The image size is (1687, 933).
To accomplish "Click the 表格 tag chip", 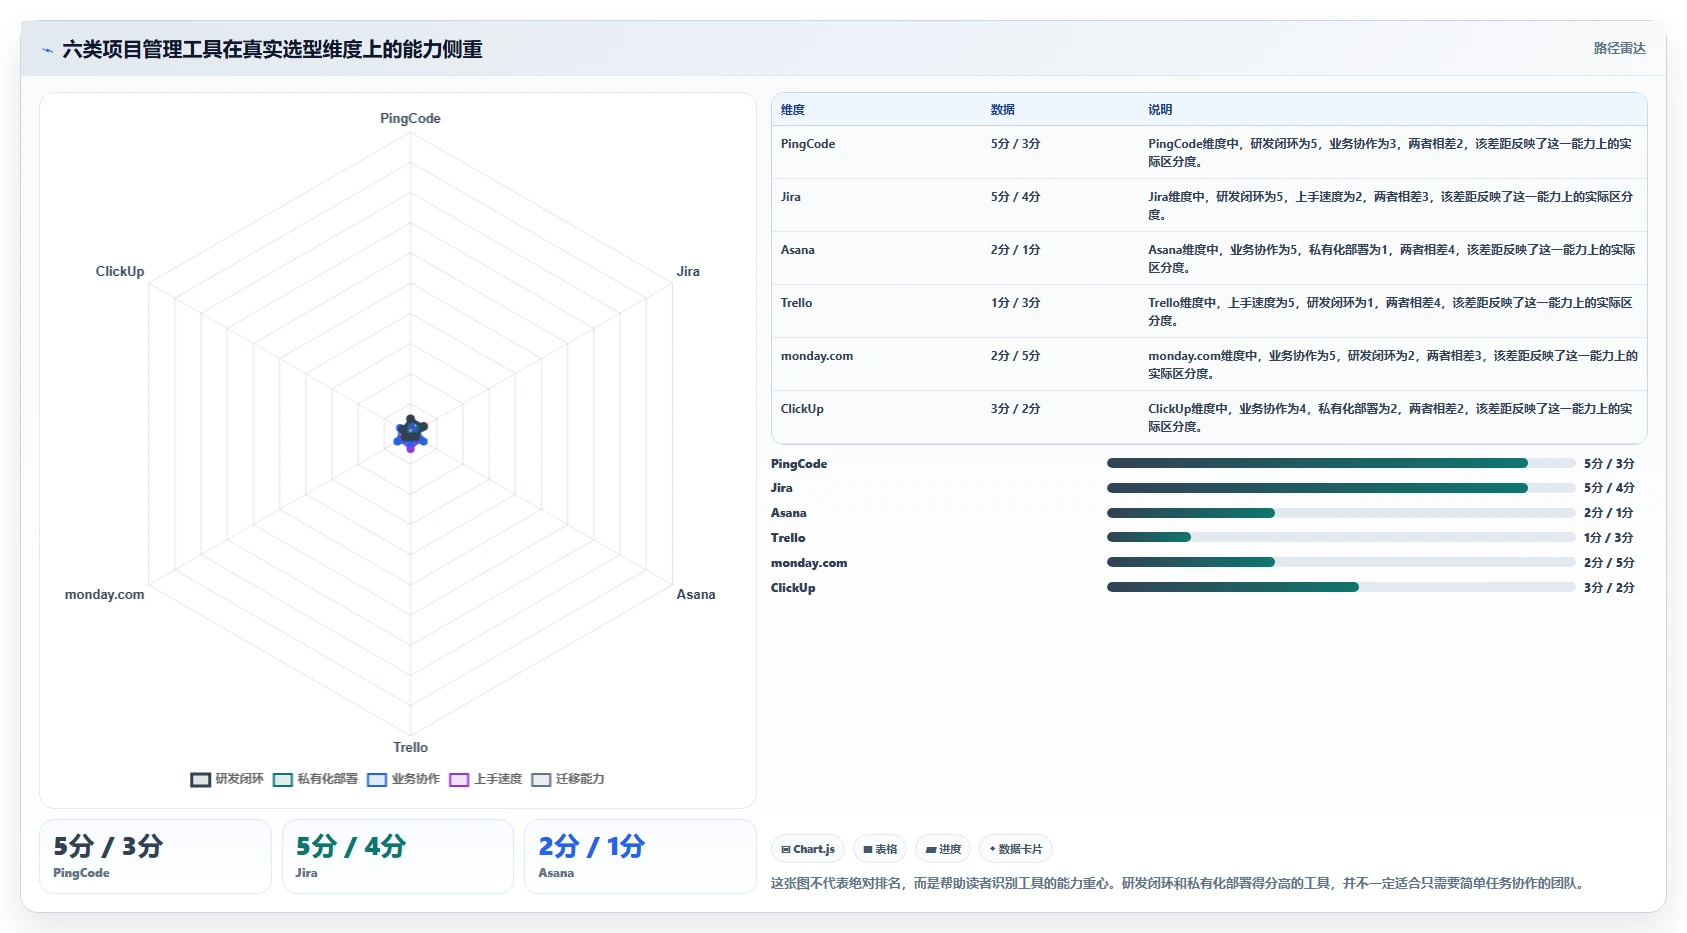I will click(880, 849).
